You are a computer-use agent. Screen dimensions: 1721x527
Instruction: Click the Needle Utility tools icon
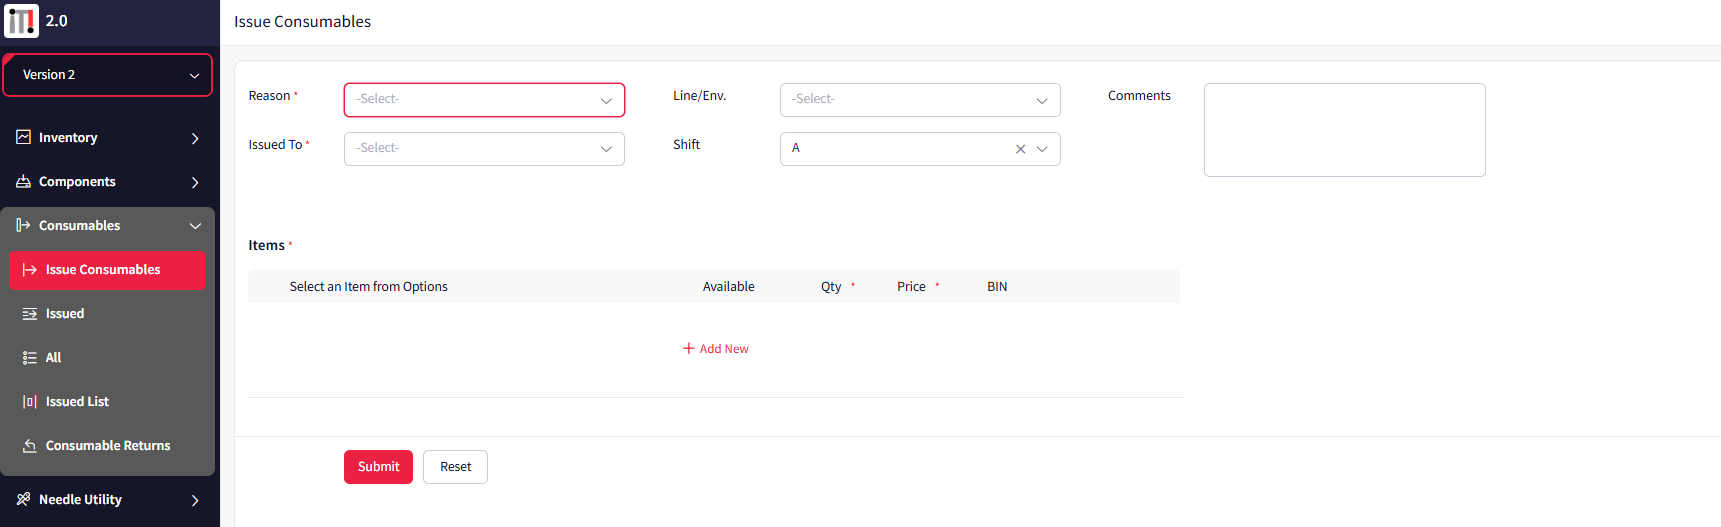pos(23,499)
